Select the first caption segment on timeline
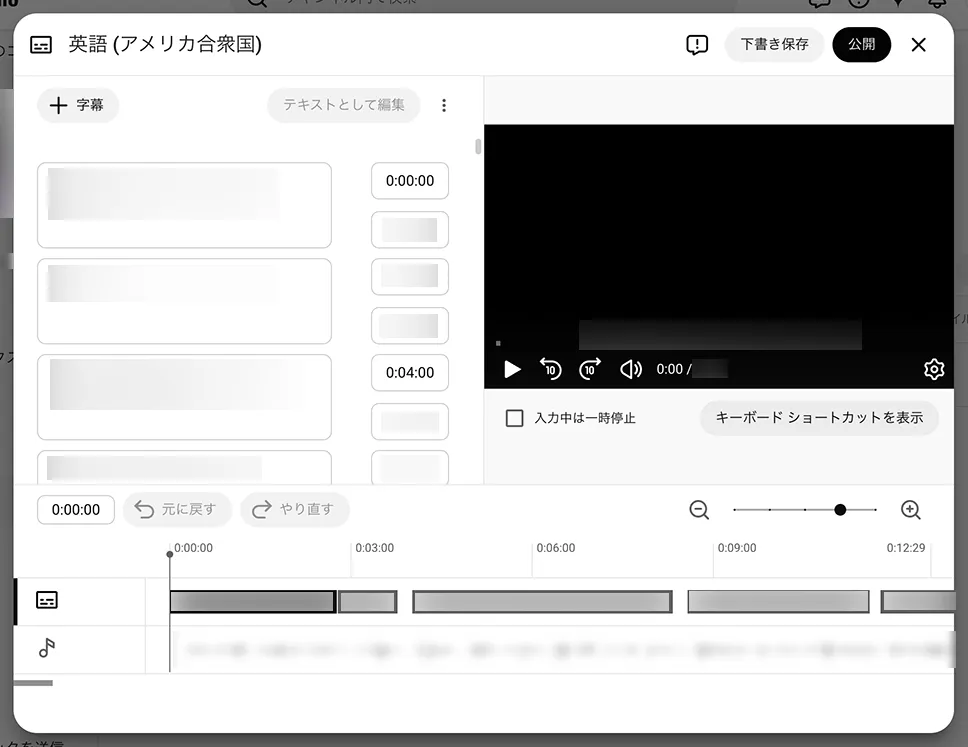Image resolution: width=968 pixels, height=747 pixels. 252,602
